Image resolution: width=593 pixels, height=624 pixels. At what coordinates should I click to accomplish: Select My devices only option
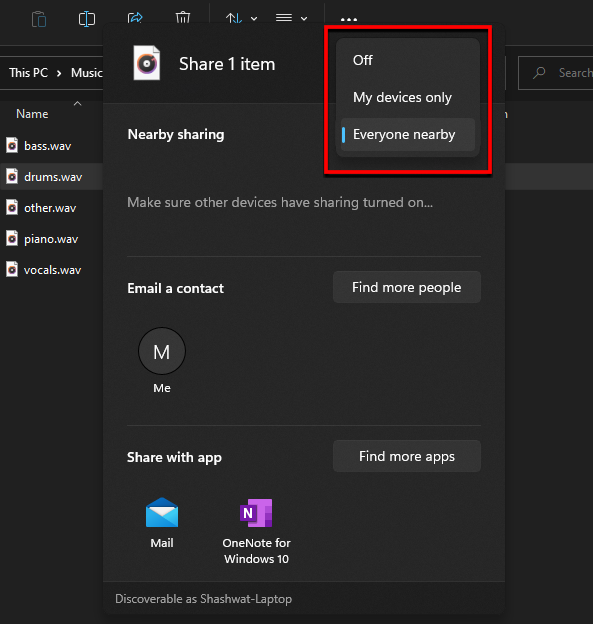[x=408, y=98]
